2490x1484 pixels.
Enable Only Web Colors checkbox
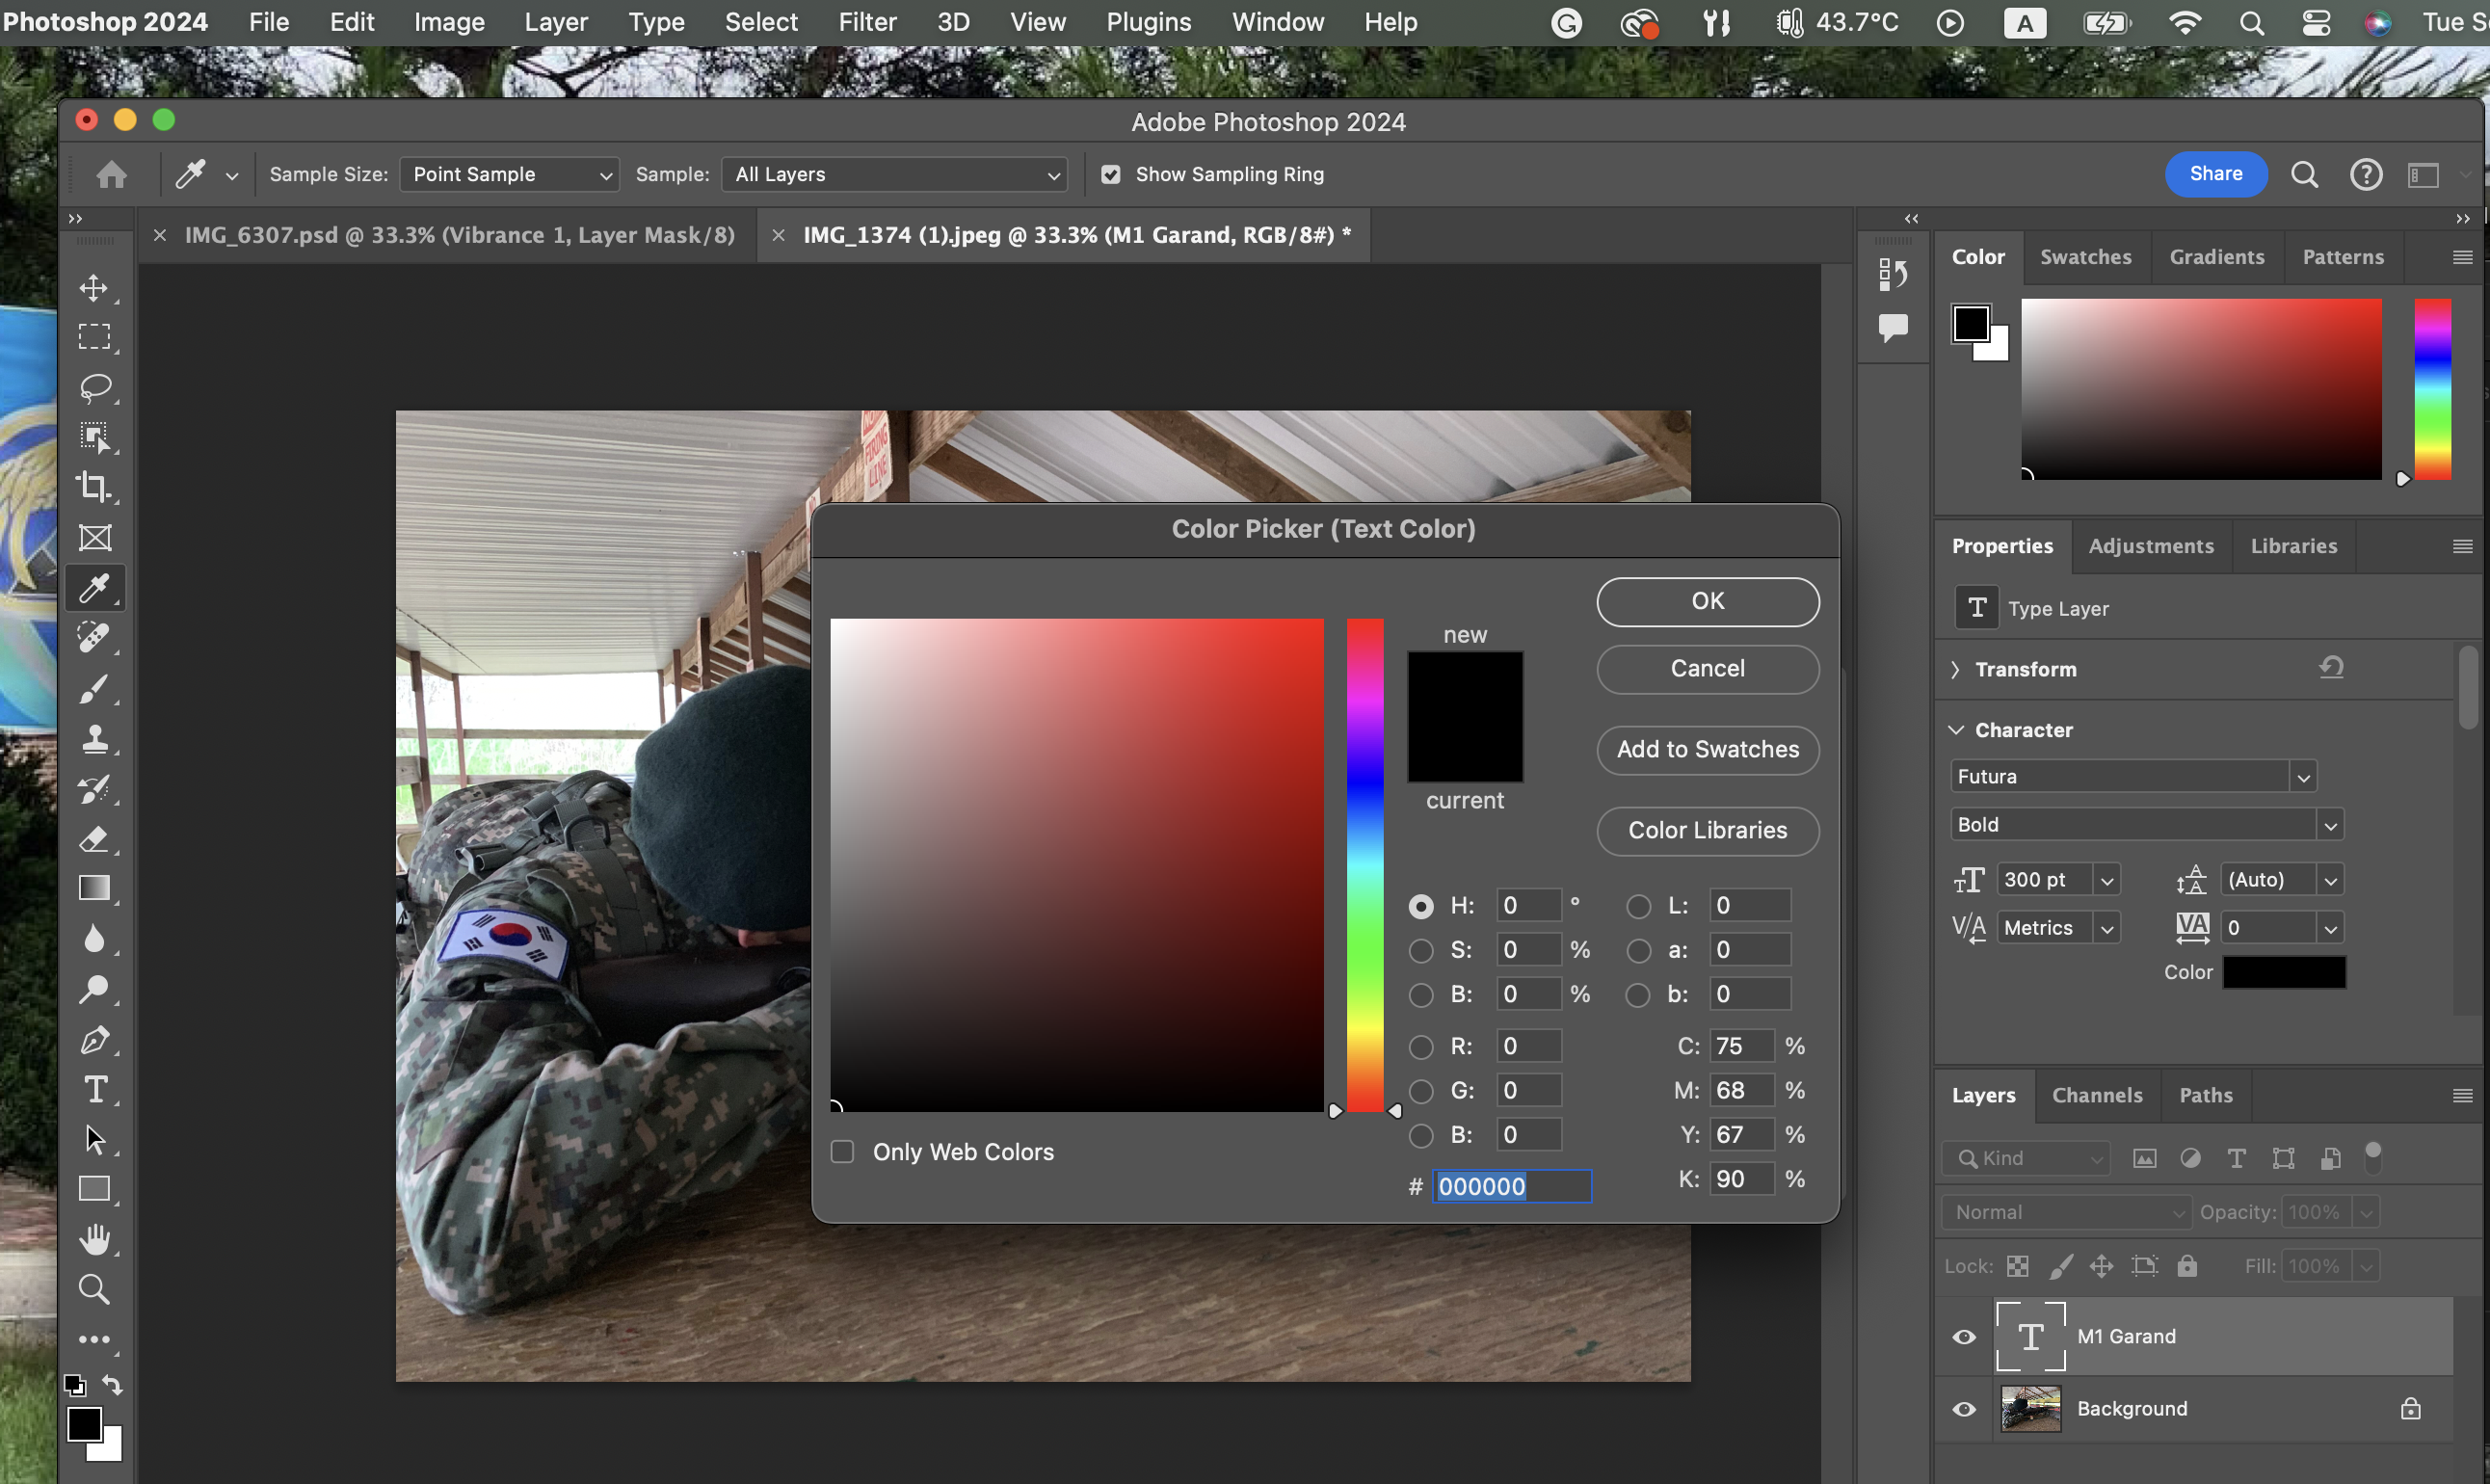[843, 1152]
